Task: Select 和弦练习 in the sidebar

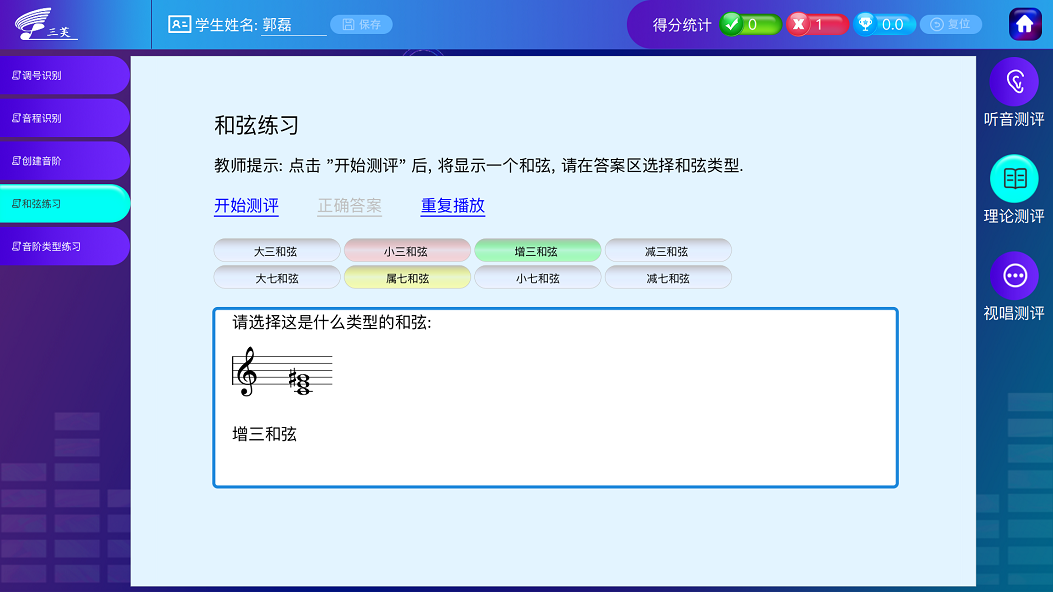Action: 64,203
